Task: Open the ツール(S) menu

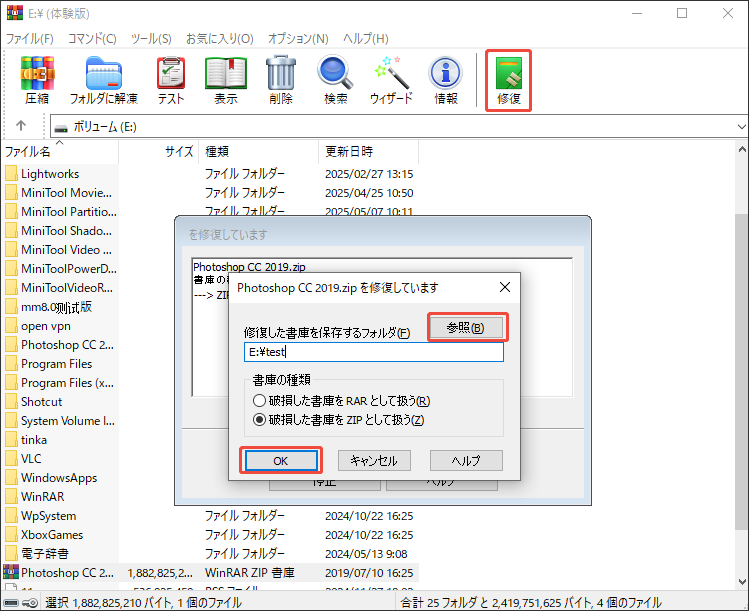Action: pos(151,39)
